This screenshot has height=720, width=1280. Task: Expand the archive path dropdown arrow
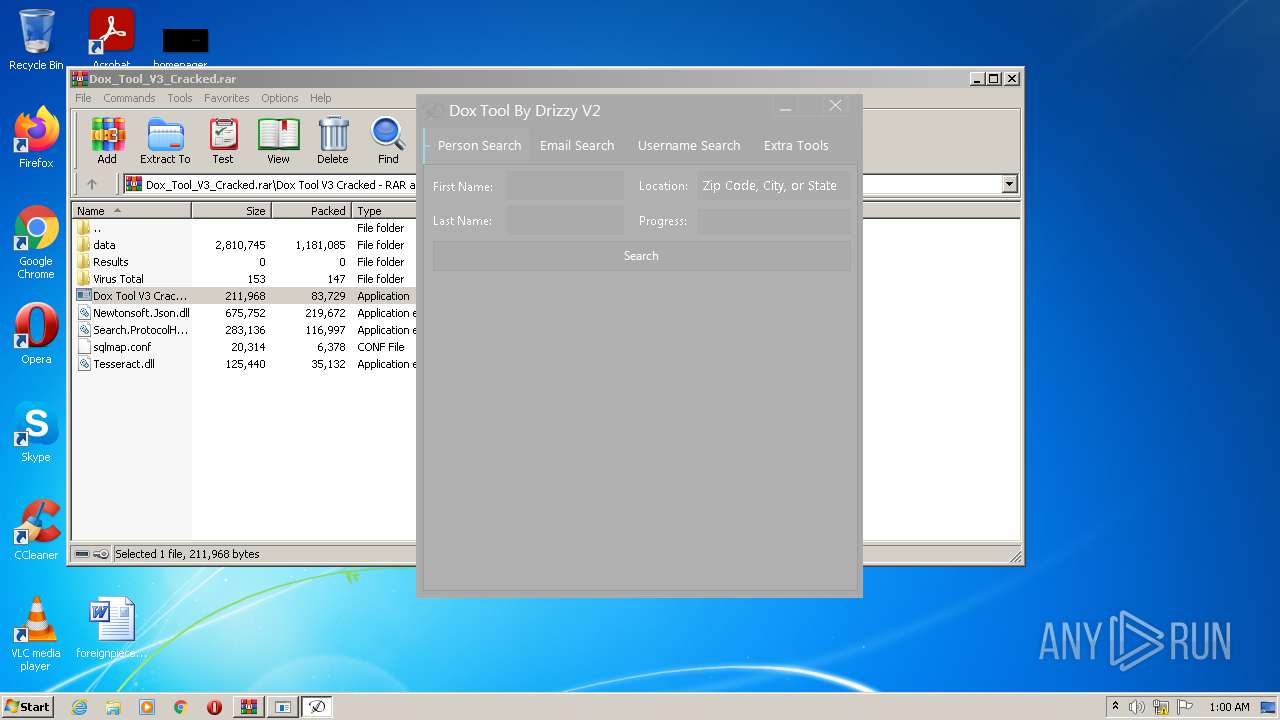[1009, 184]
